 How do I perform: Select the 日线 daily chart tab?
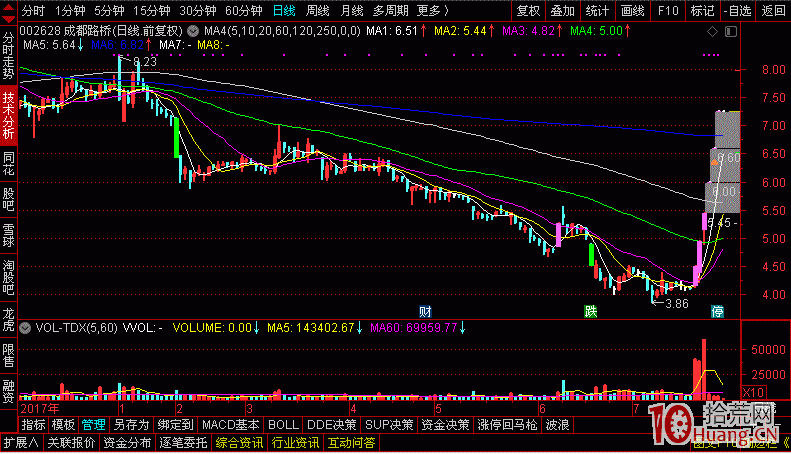click(284, 11)
